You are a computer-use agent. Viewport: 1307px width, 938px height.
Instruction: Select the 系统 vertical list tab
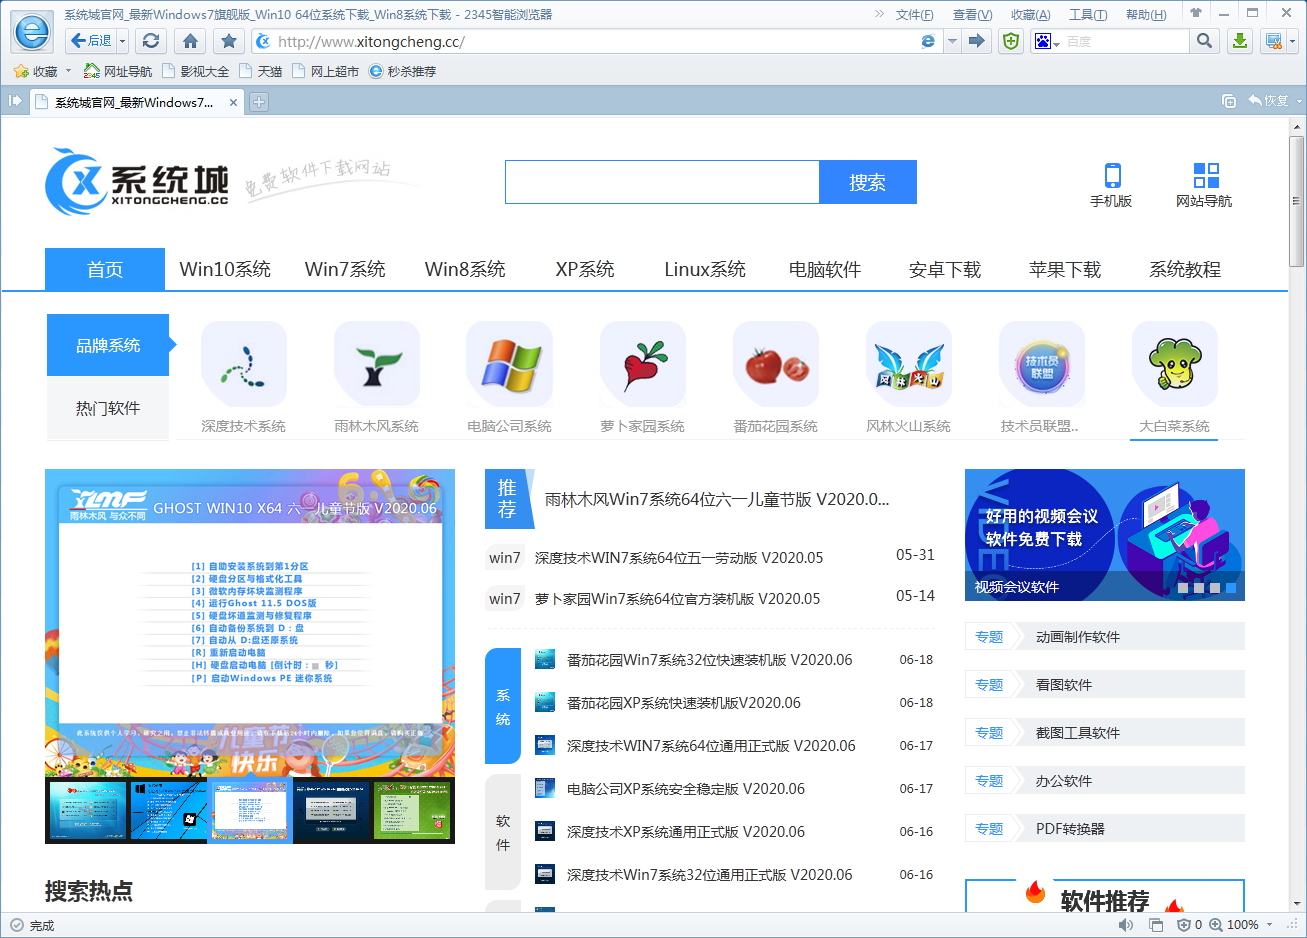[x=503, y=706]
